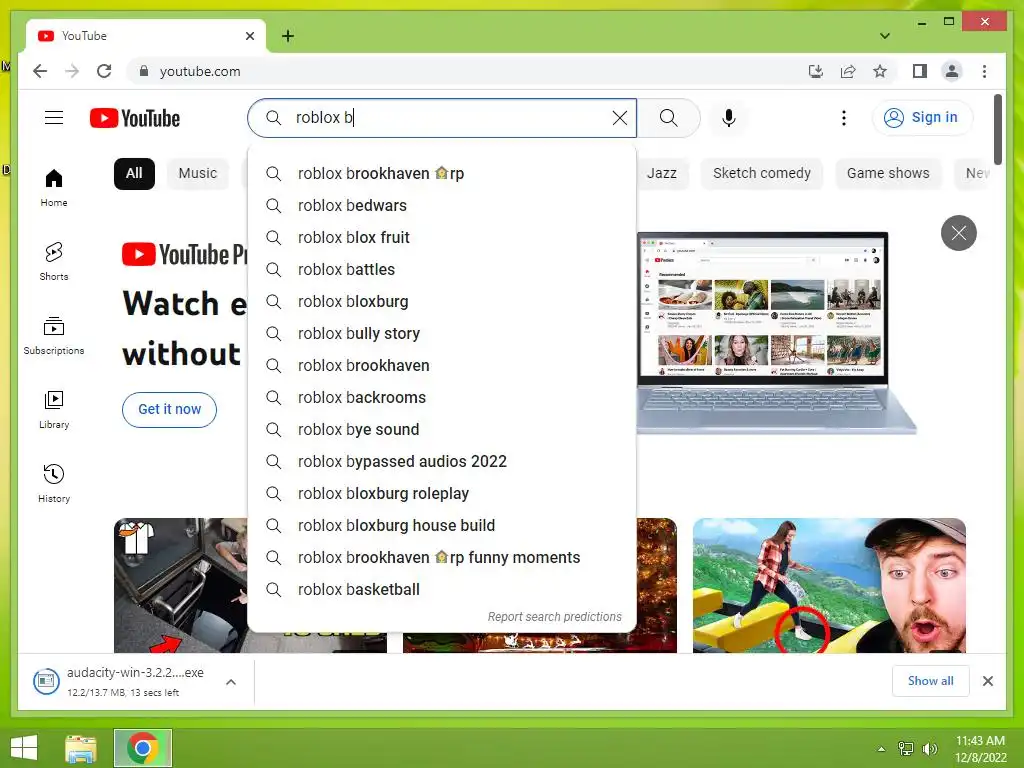
Task: Select the plain roblox brookhaven suggestion
Action: tap(442, 366)
